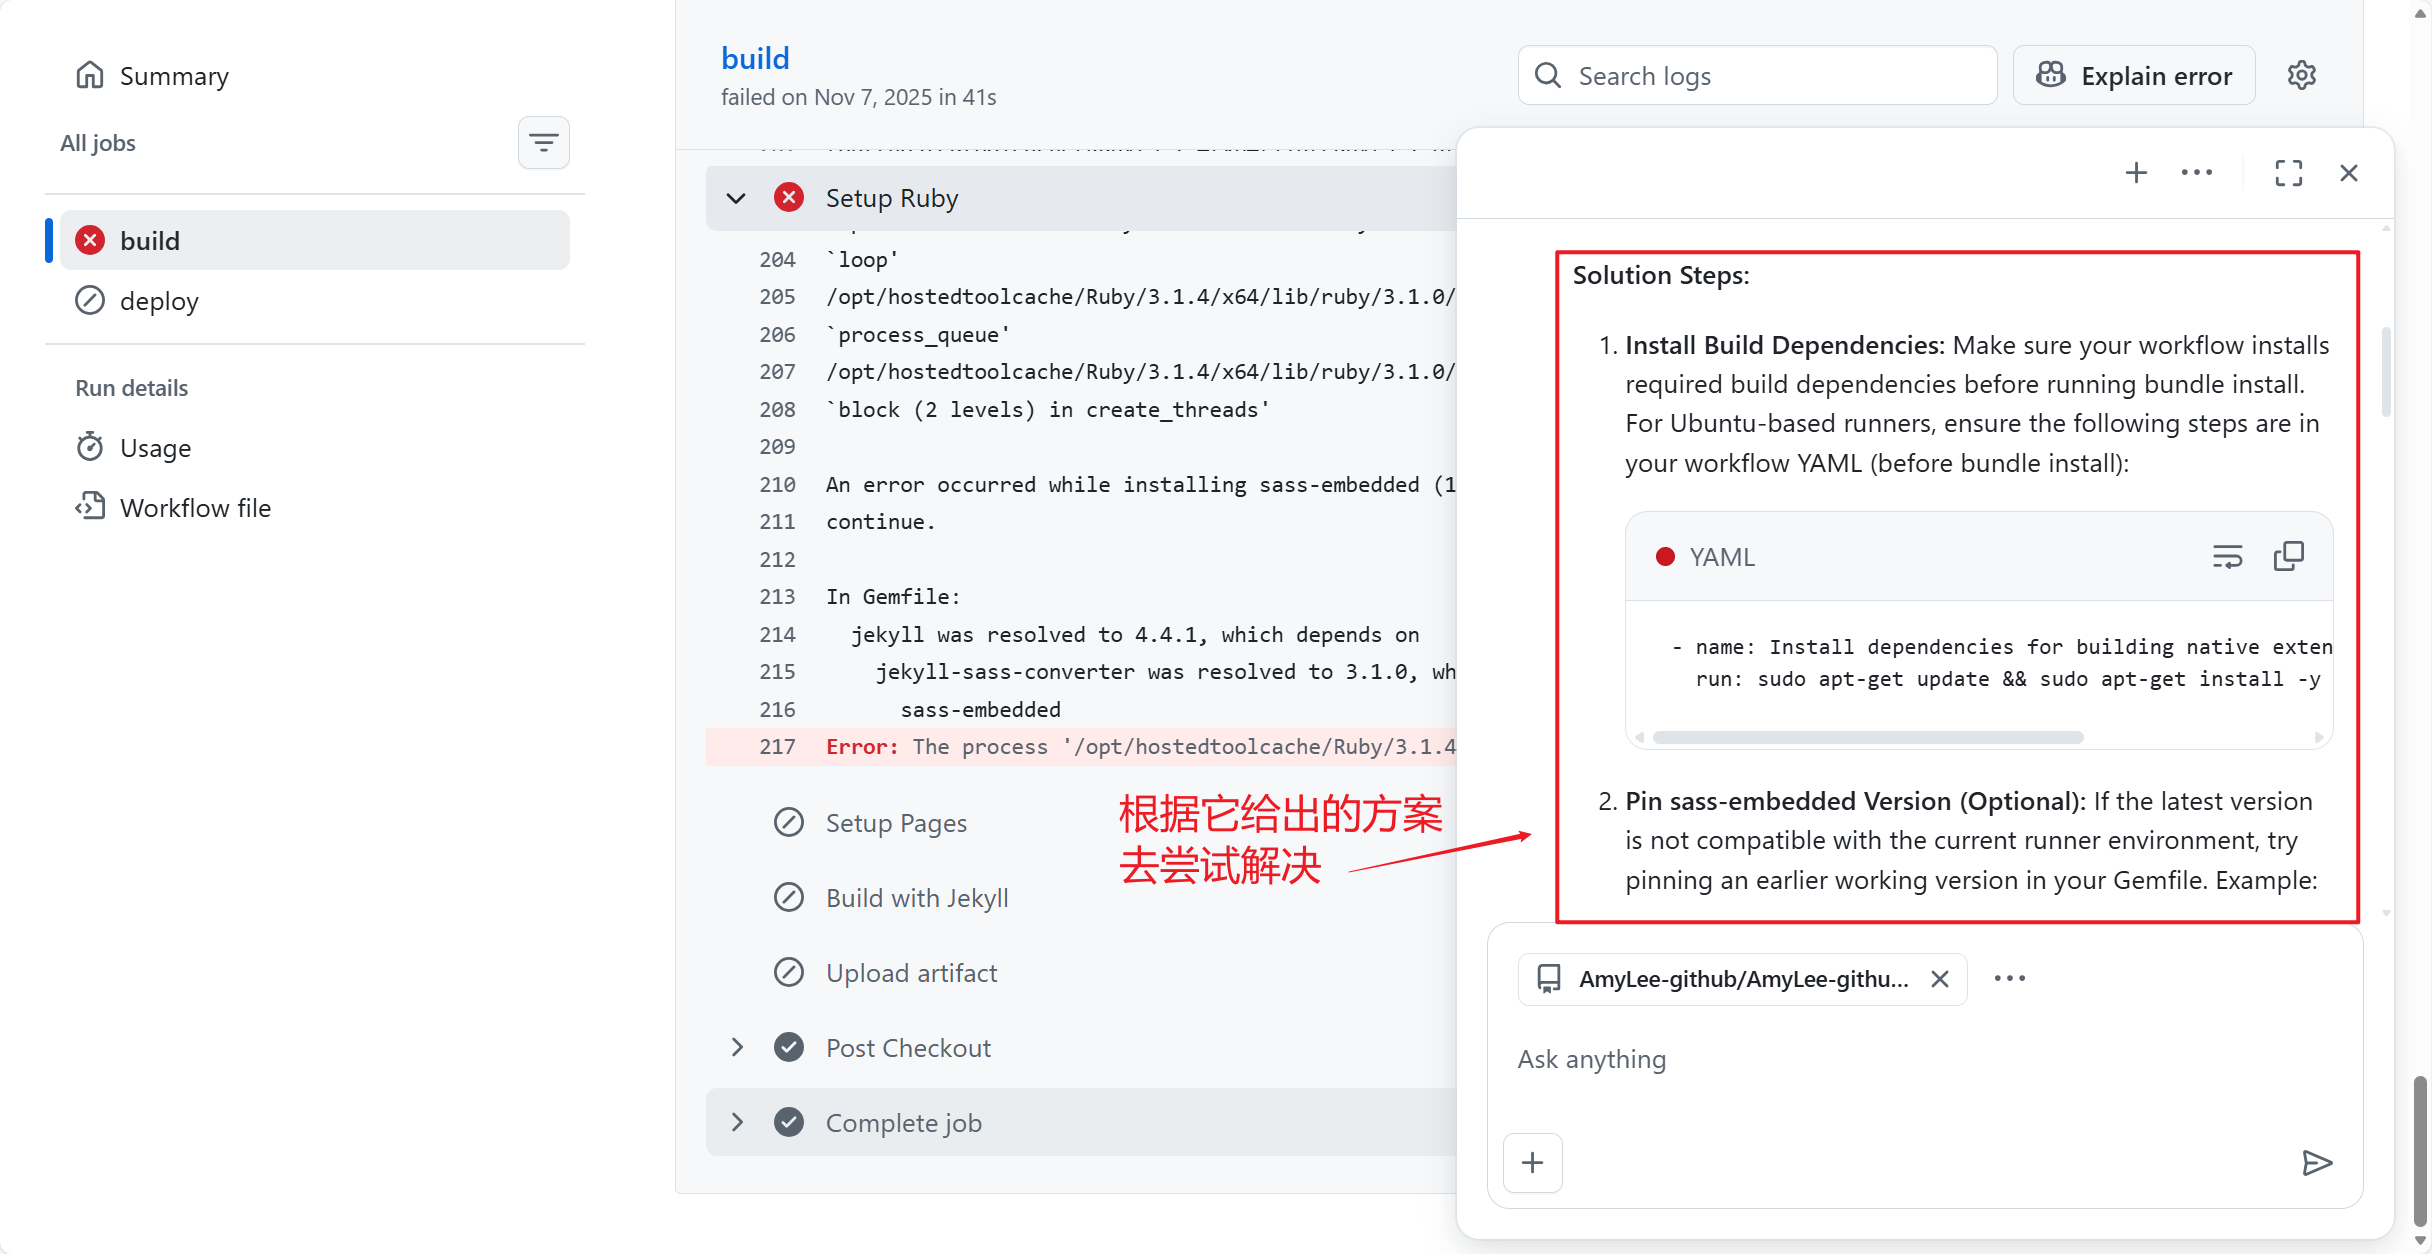Attach a file to the Copilot chat
The height and width of the screenshot is (1254, 2432).
1532,1162
